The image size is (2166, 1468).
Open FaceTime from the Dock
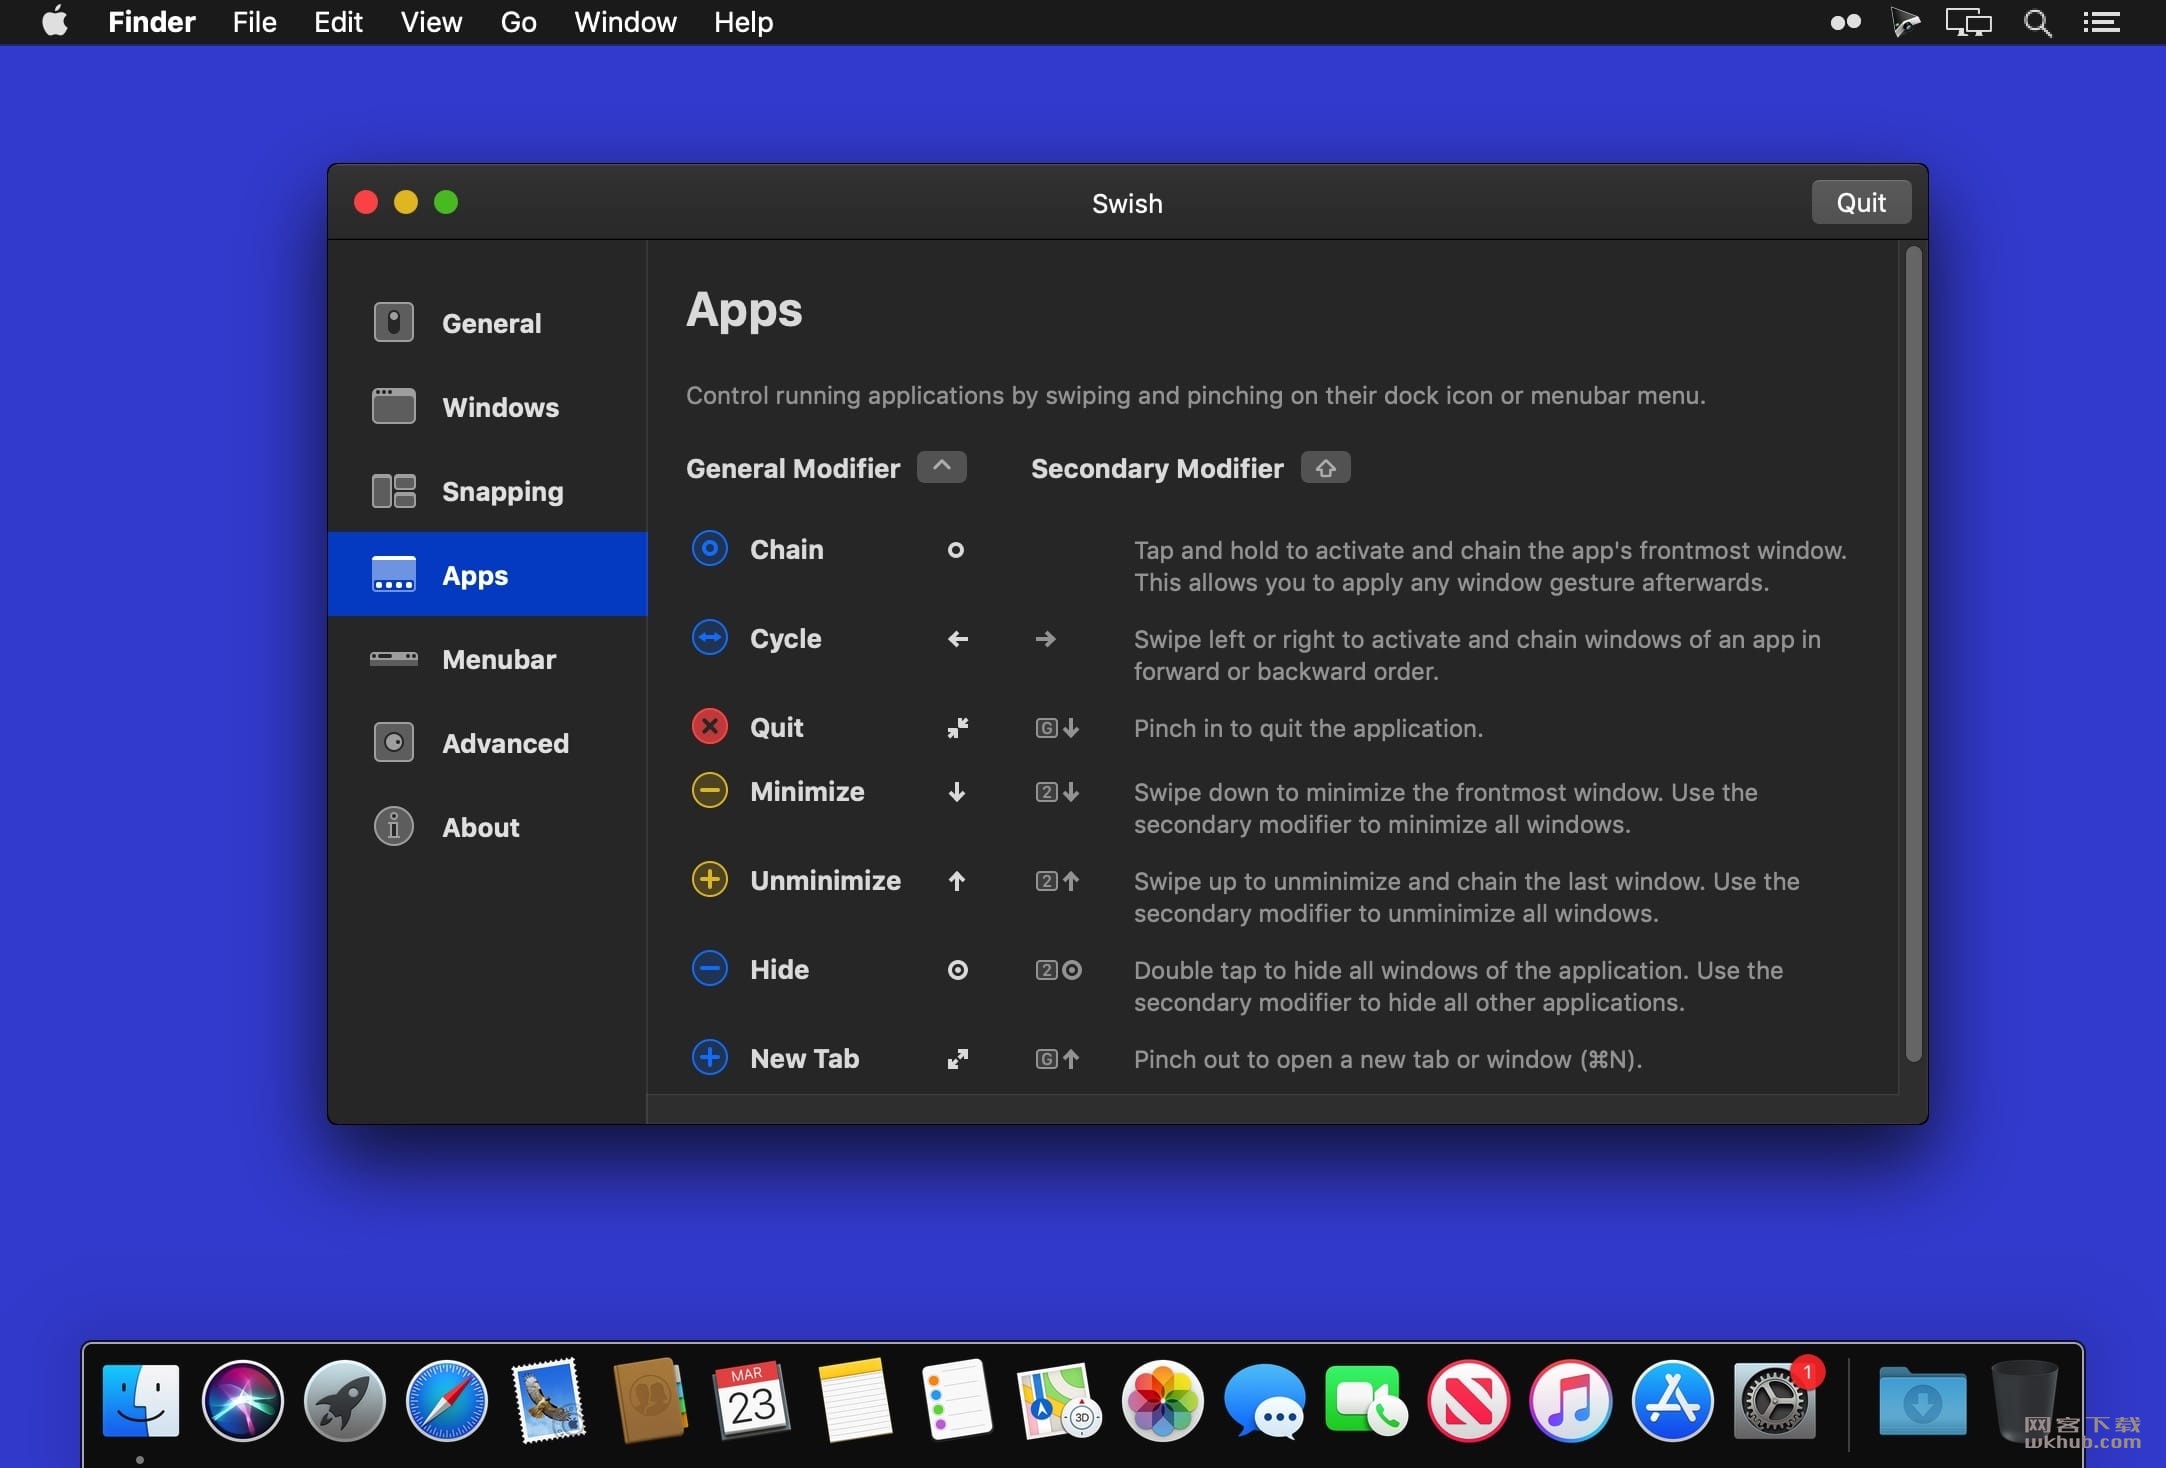point(1366,1400)
